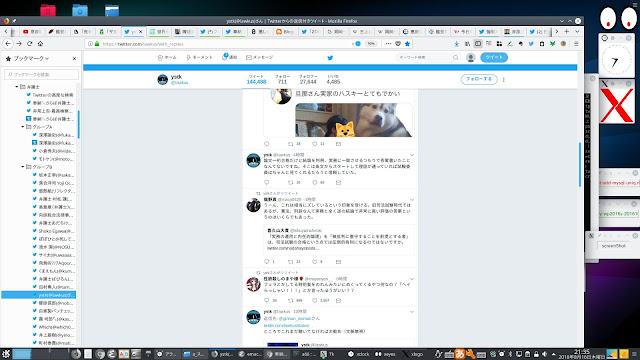Image resolution: width=640 pixels, height=360 pixels.
Task: Close the active Twitter tab
Action: coord(141,31)
